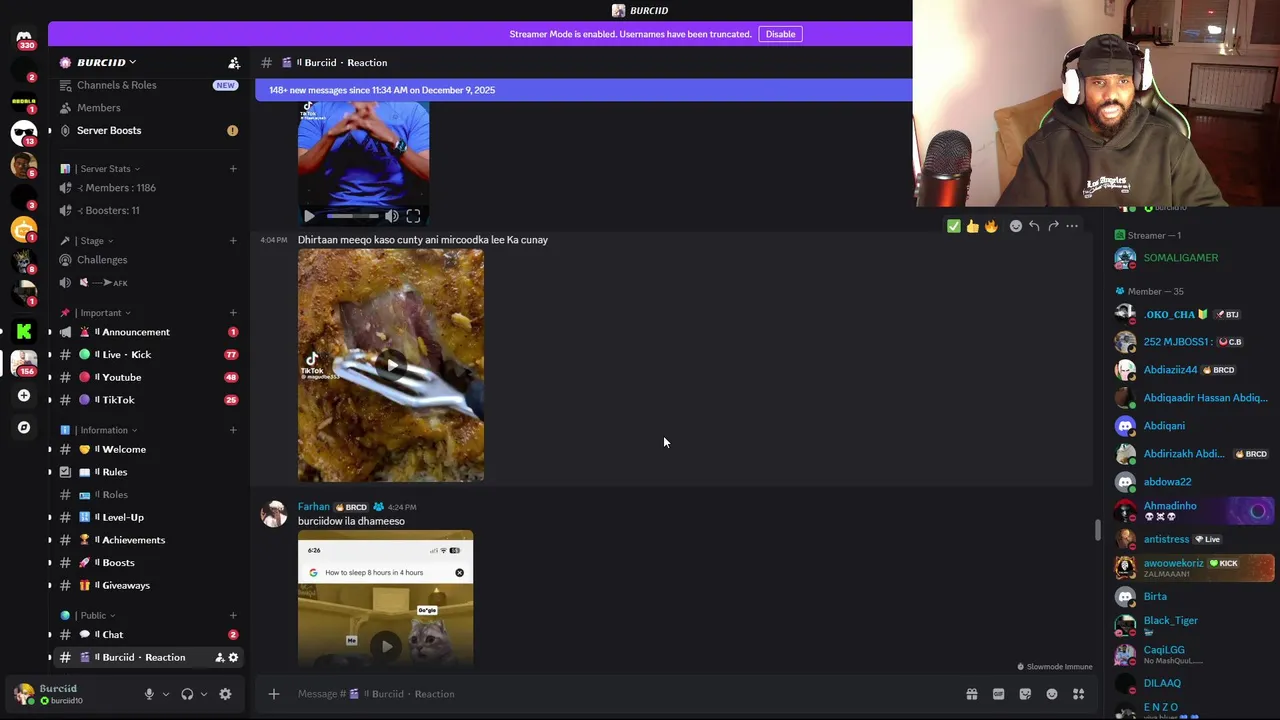This screenshot has width=1280, height=720.
Task: Forward the message arrow icon
Action: click(x=1053, y=226)
